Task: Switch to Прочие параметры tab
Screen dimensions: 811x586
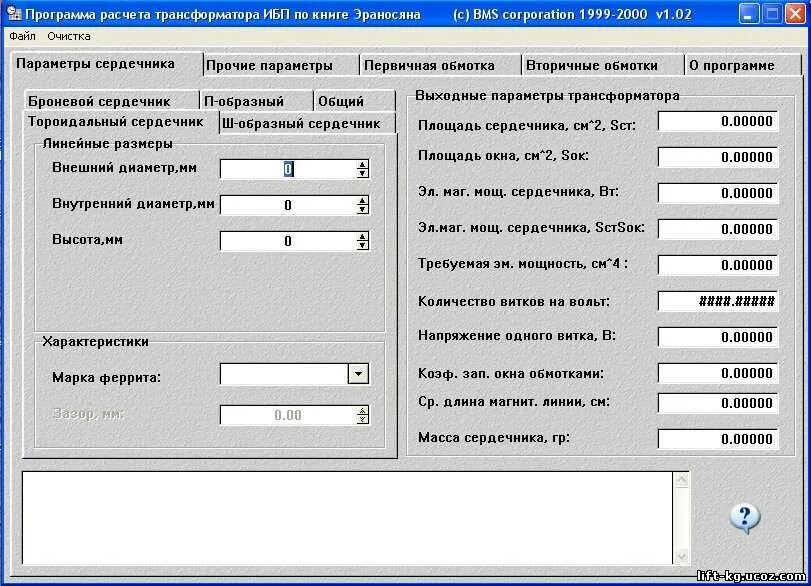Action: point(281,66)
